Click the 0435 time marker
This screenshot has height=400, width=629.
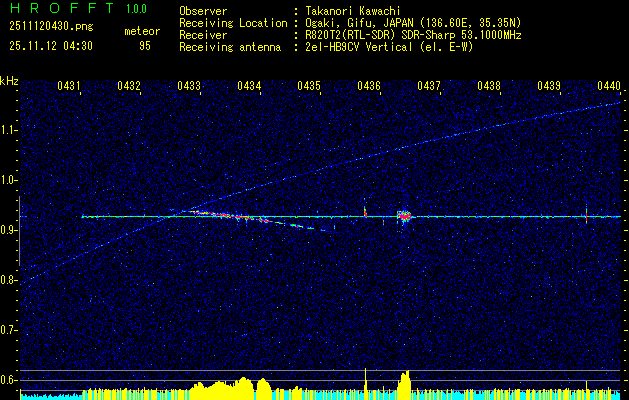[309, 85]
